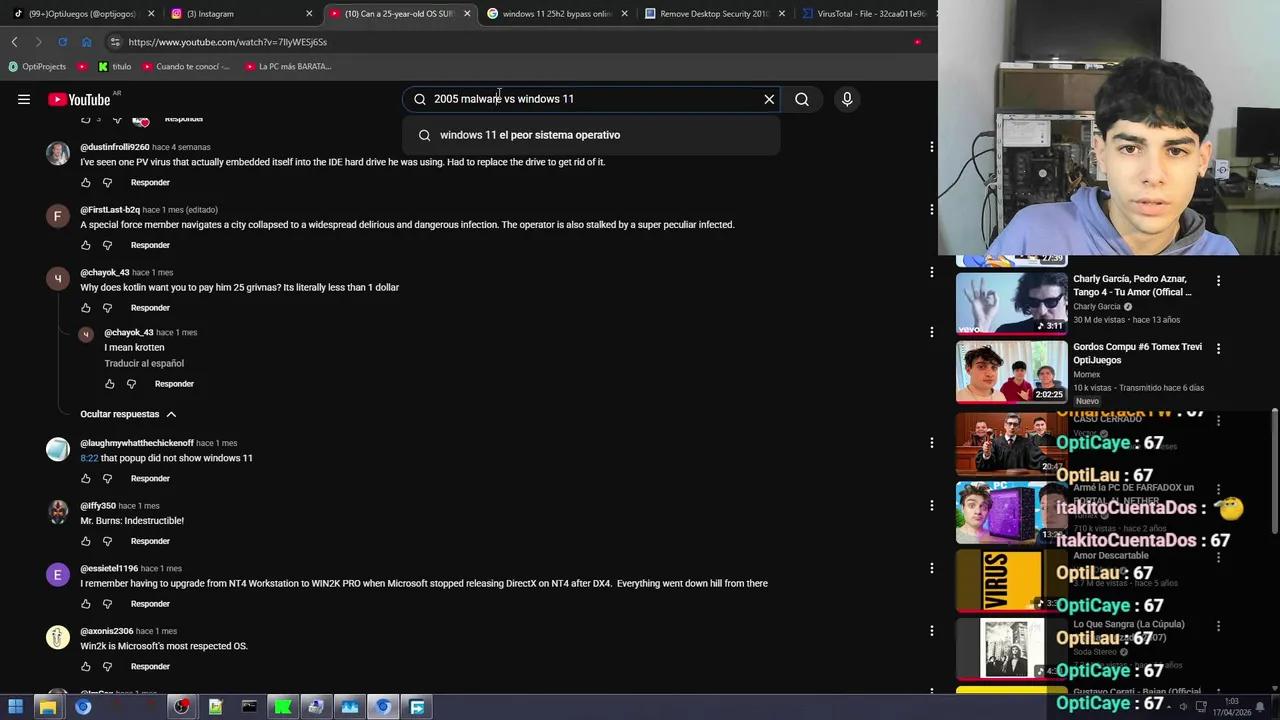Open 'Cuando te conocí' bookmark

coord(186,67)
